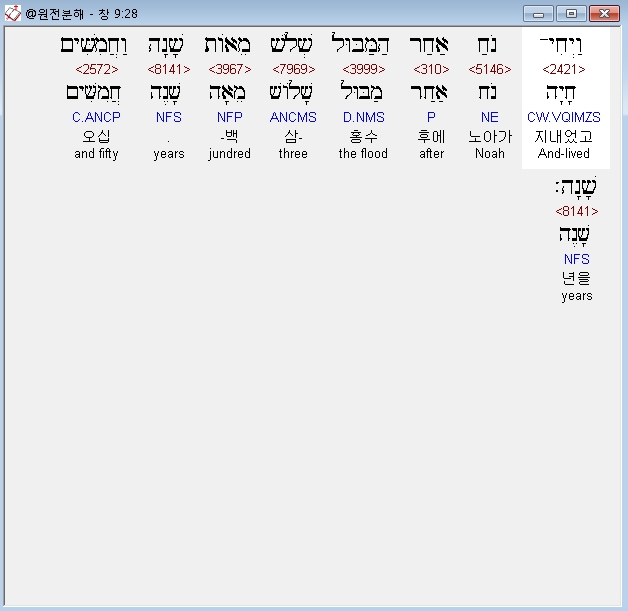This screenshot has width=628, height=611.
Task: Click <8141> in the 년을 column
Action: (576, 211)
